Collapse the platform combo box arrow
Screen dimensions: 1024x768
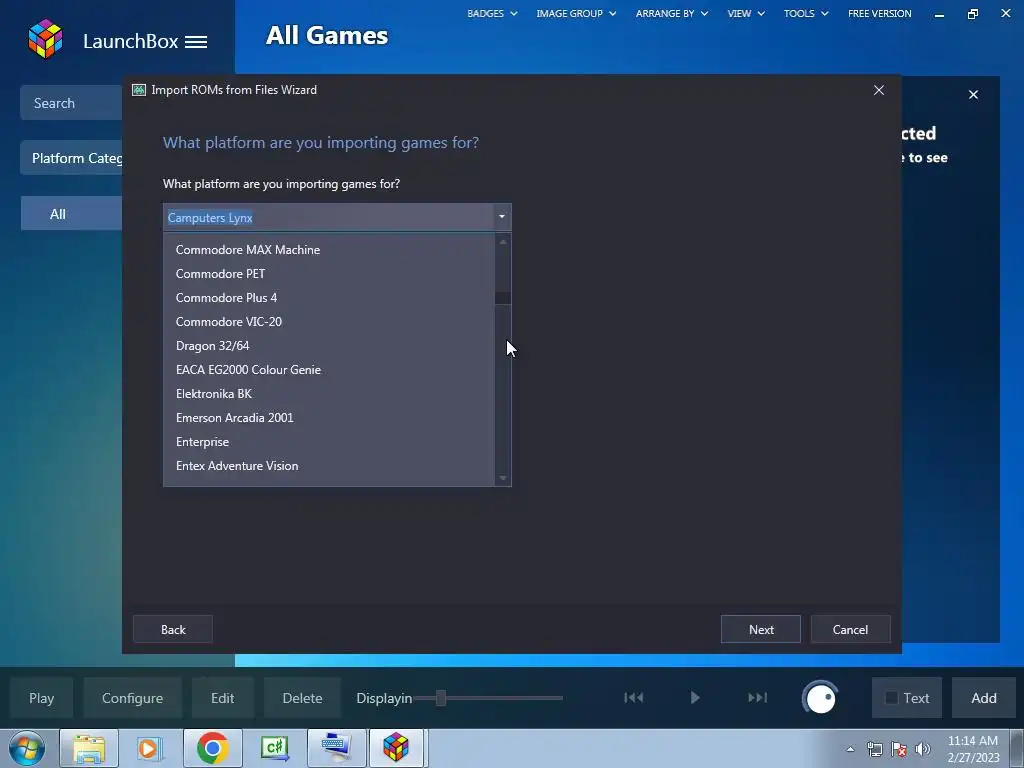502,217
